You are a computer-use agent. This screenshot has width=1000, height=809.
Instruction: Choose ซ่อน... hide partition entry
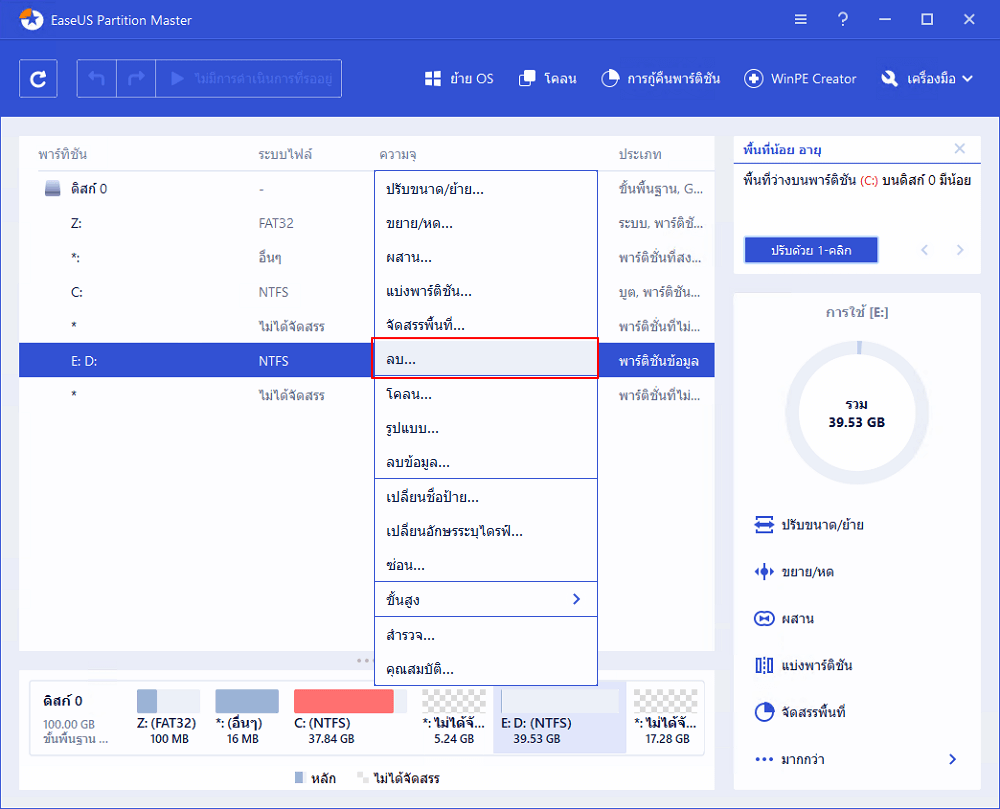(486, 565)
